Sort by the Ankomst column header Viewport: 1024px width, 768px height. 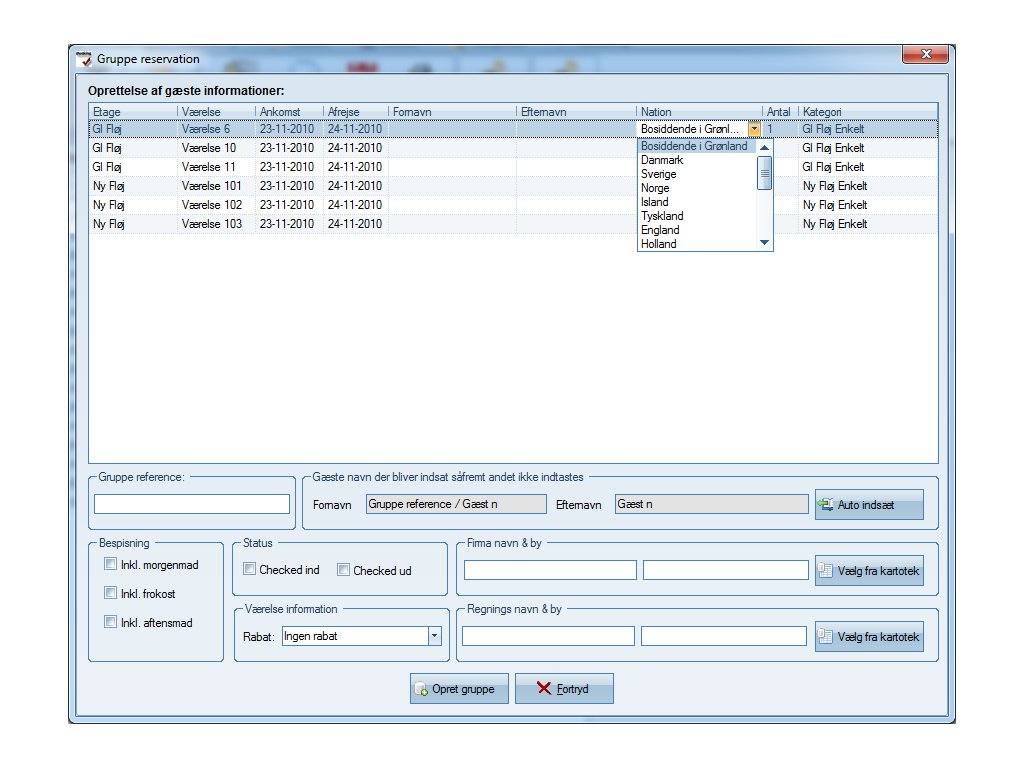[x=288, y=112]
